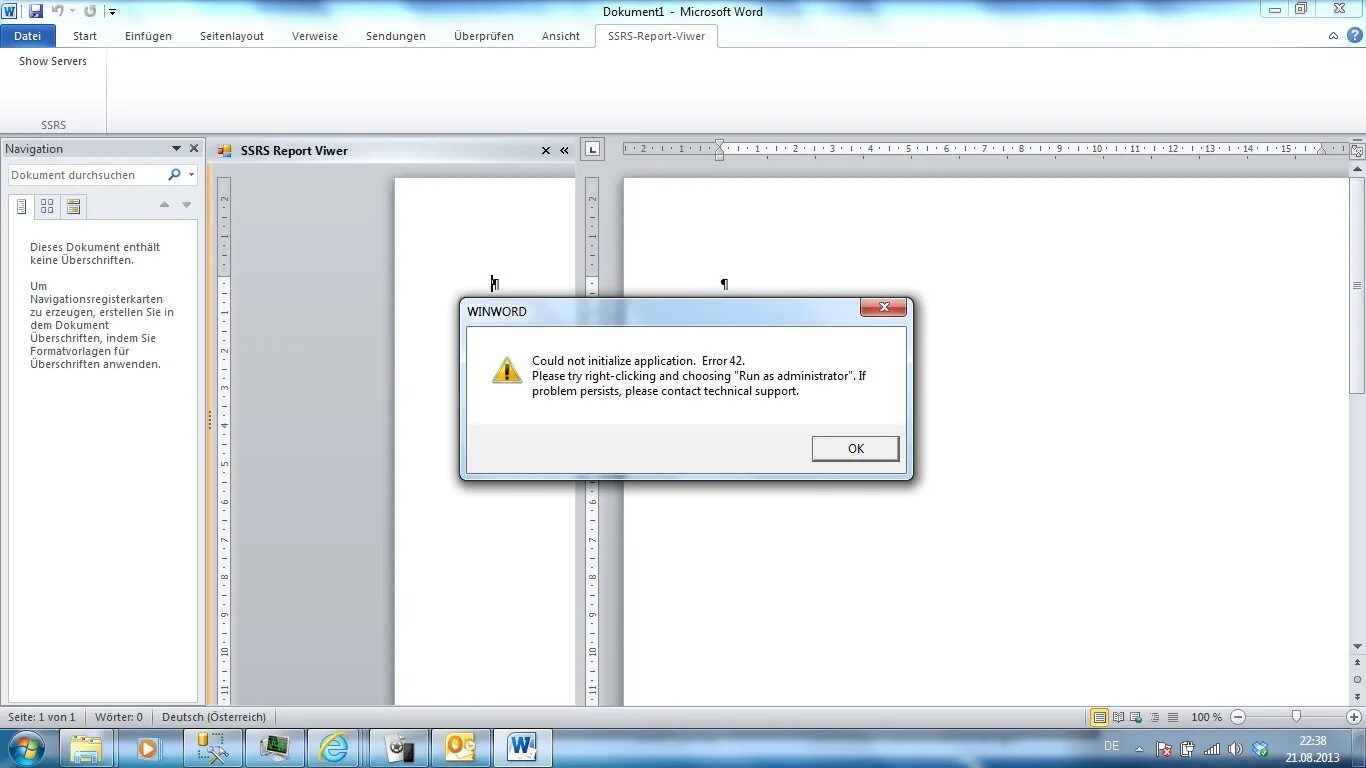Click the zoom in plus button

(x=1354, y=717)
